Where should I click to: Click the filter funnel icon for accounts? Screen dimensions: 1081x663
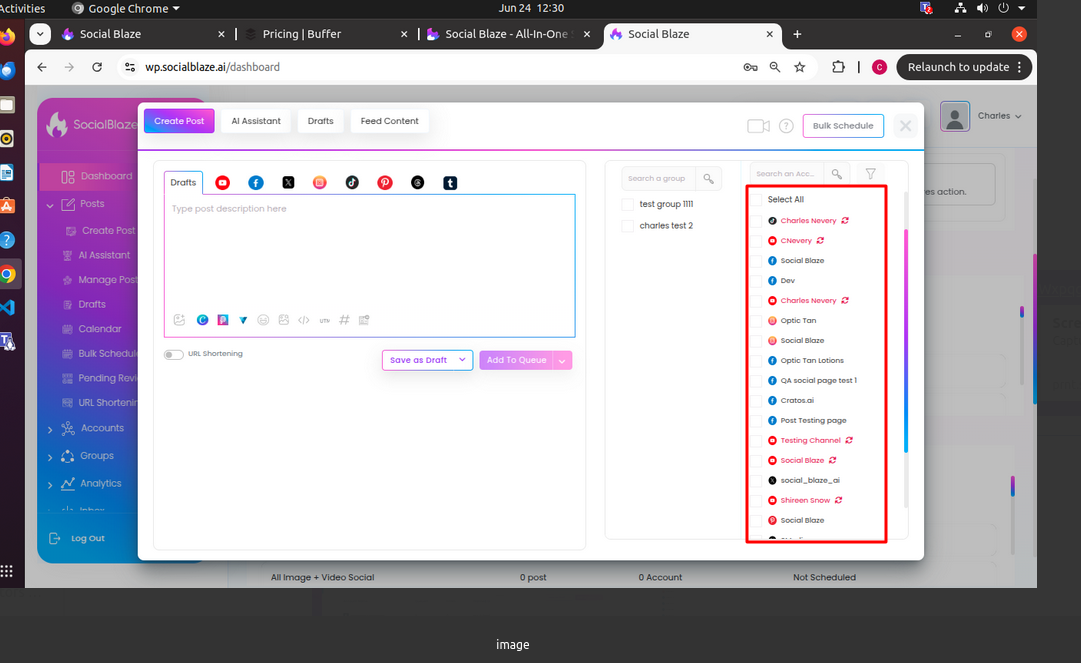click(871, 174)
